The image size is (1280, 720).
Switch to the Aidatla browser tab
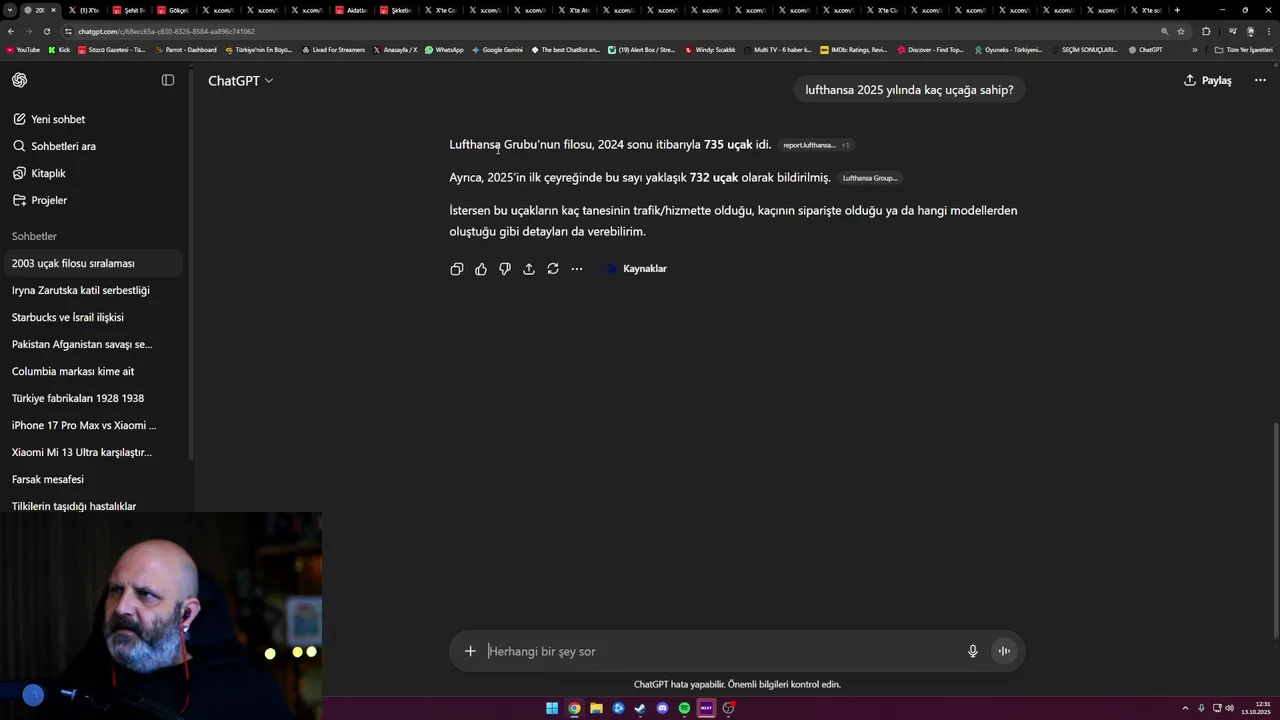tap(351, 10)
